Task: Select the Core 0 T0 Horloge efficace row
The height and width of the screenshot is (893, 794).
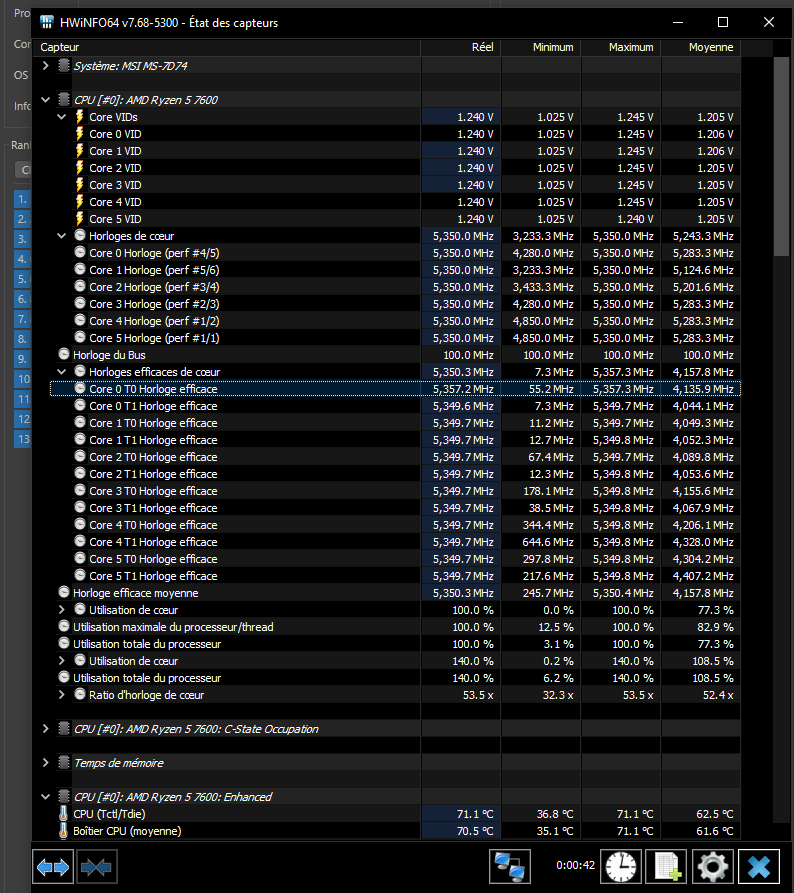Action: point(396,389)
